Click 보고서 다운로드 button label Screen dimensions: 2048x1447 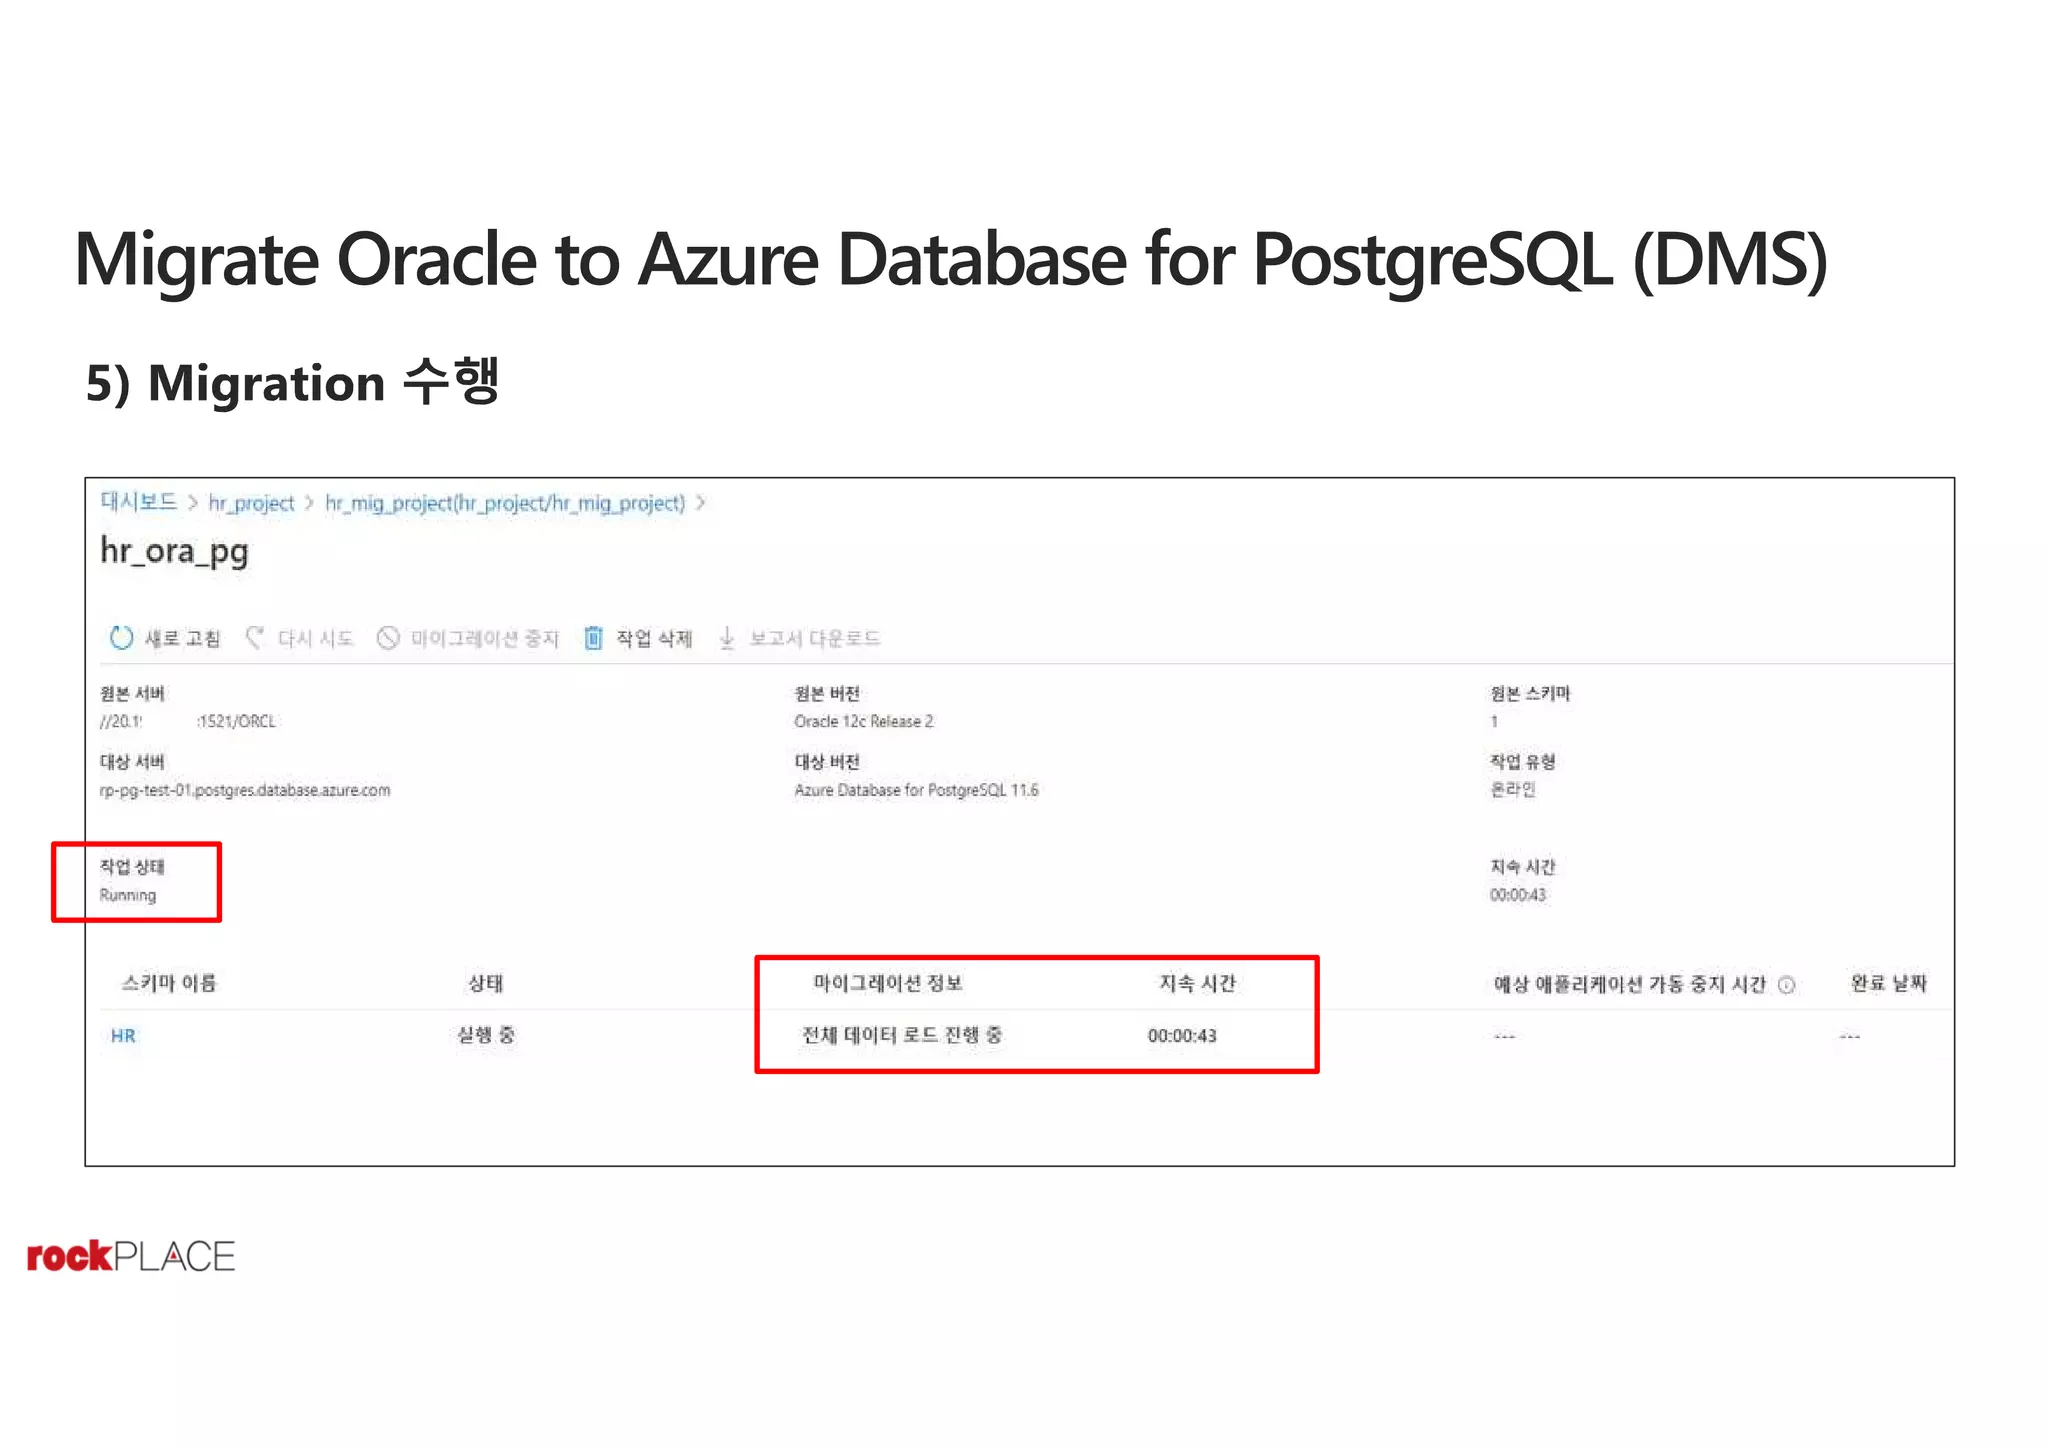[815, 638]
